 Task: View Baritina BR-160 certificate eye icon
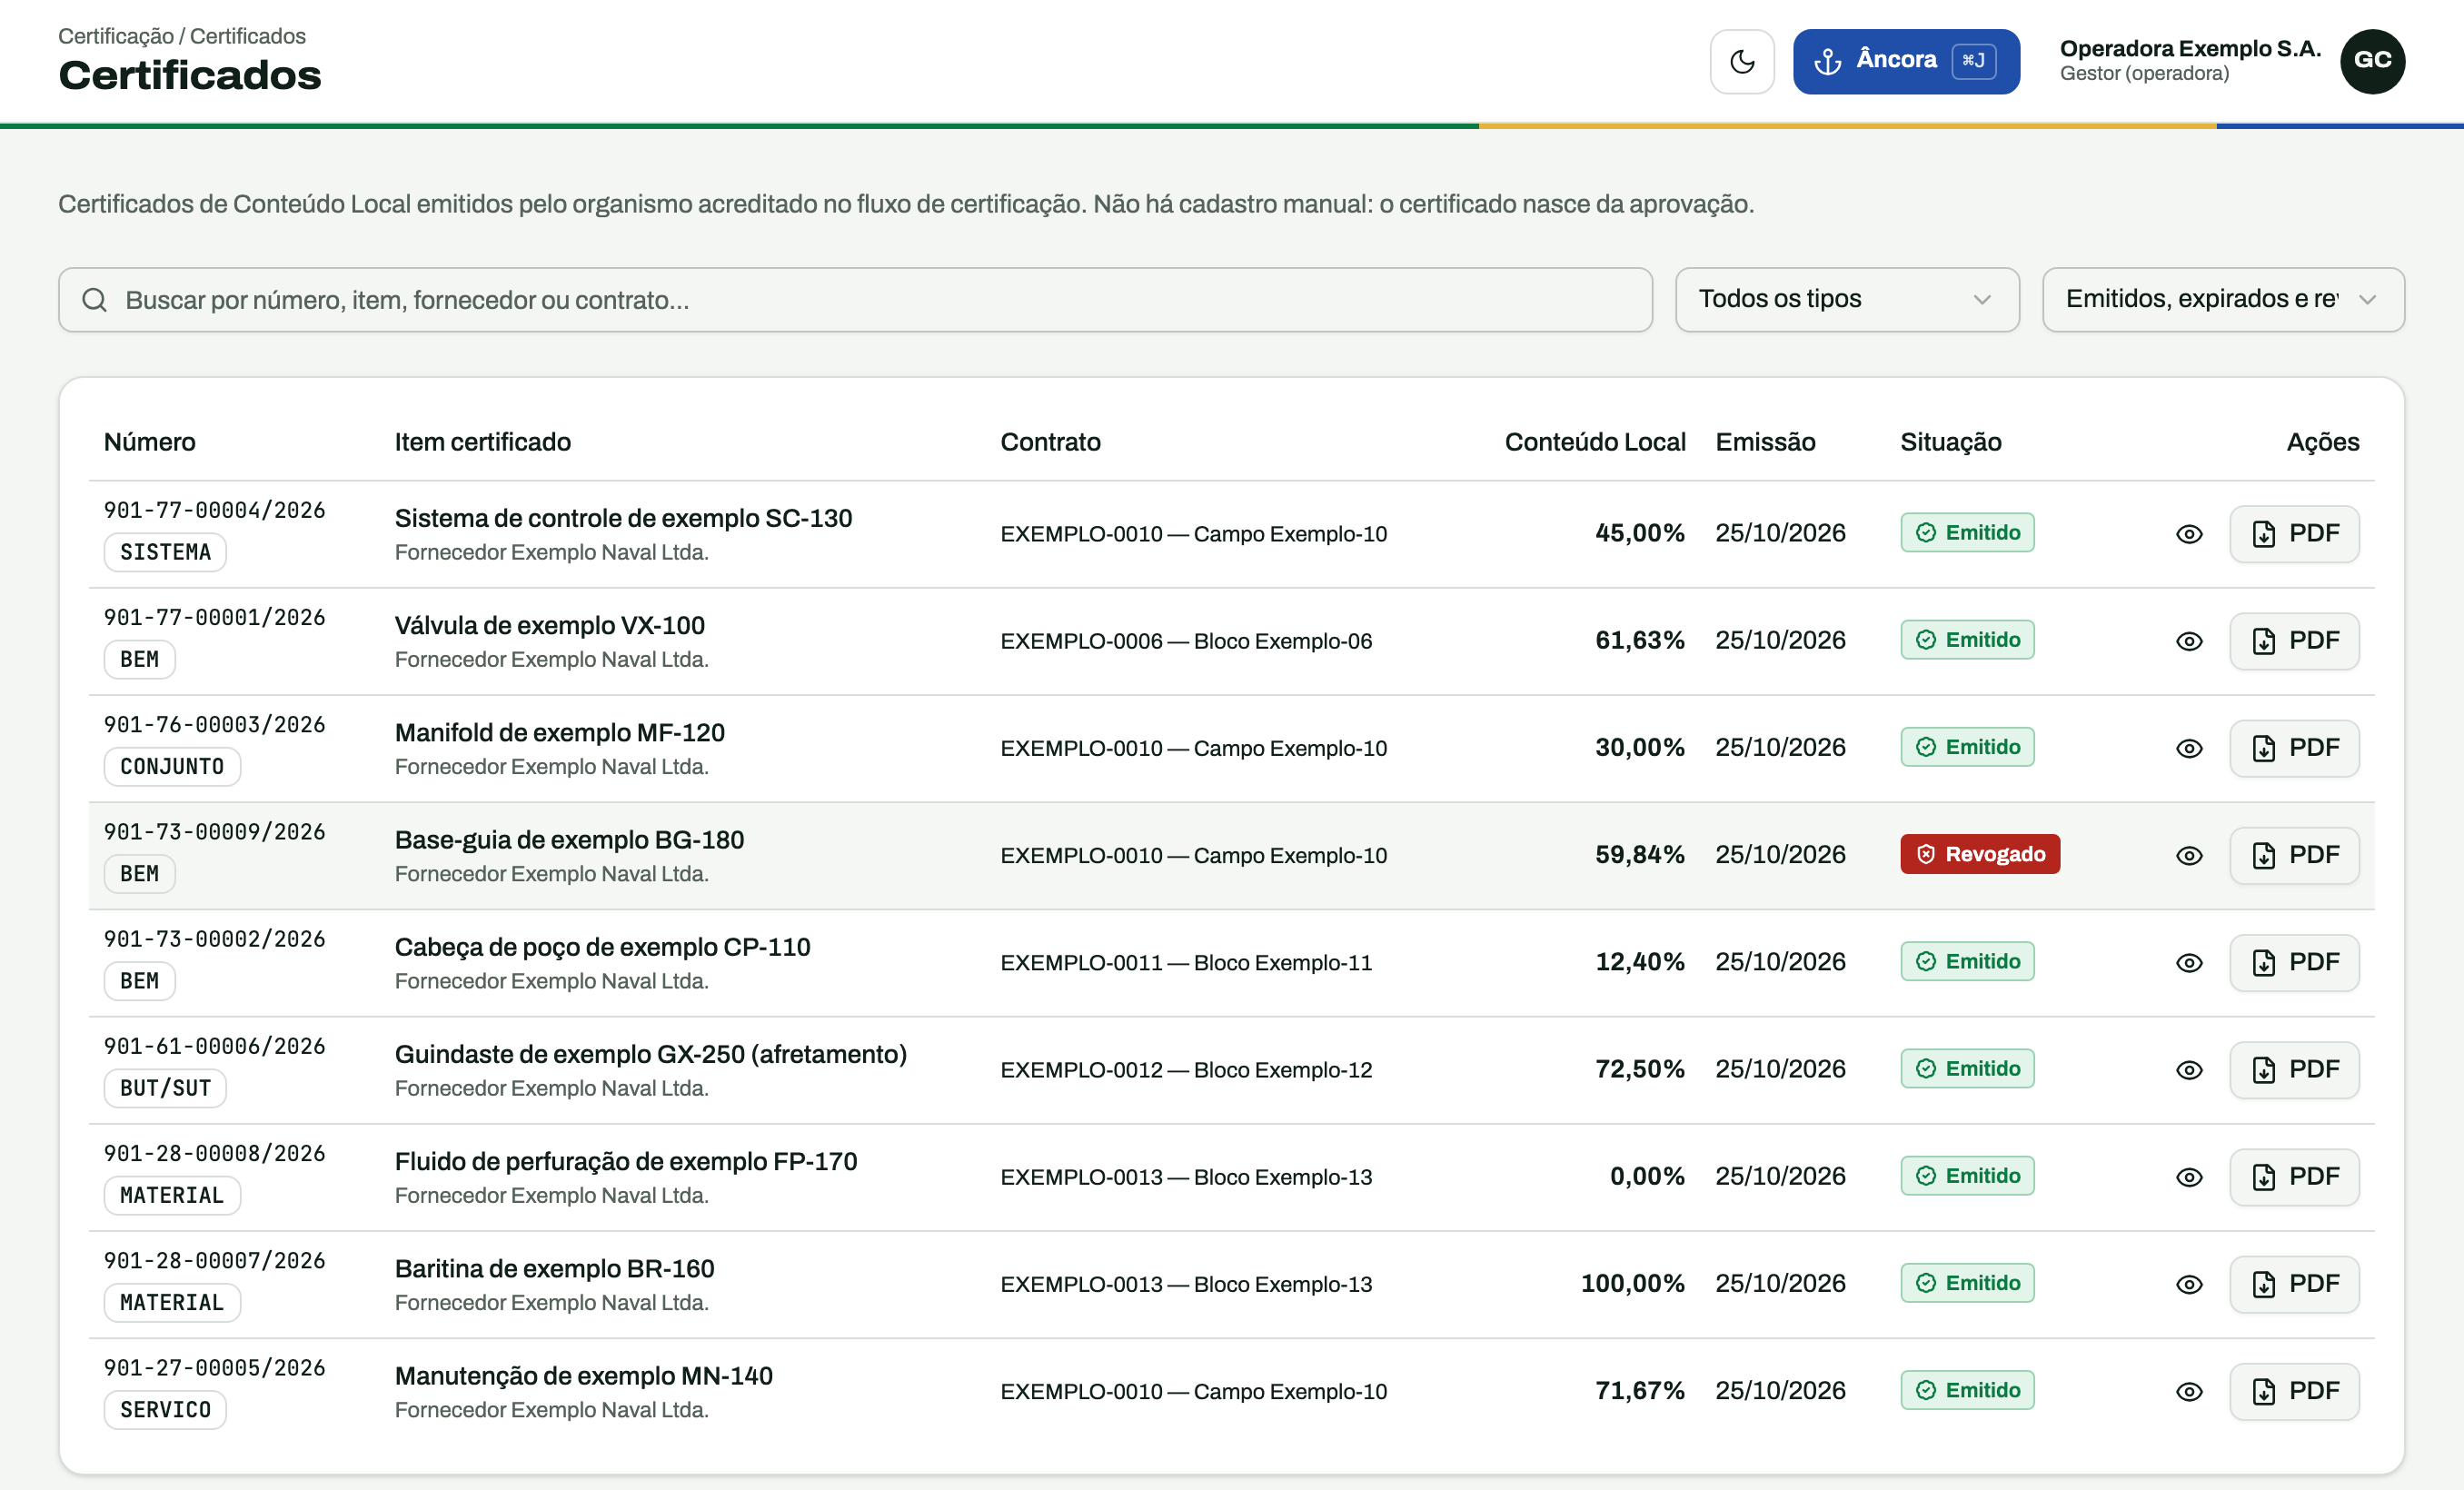[2189, 1284]
